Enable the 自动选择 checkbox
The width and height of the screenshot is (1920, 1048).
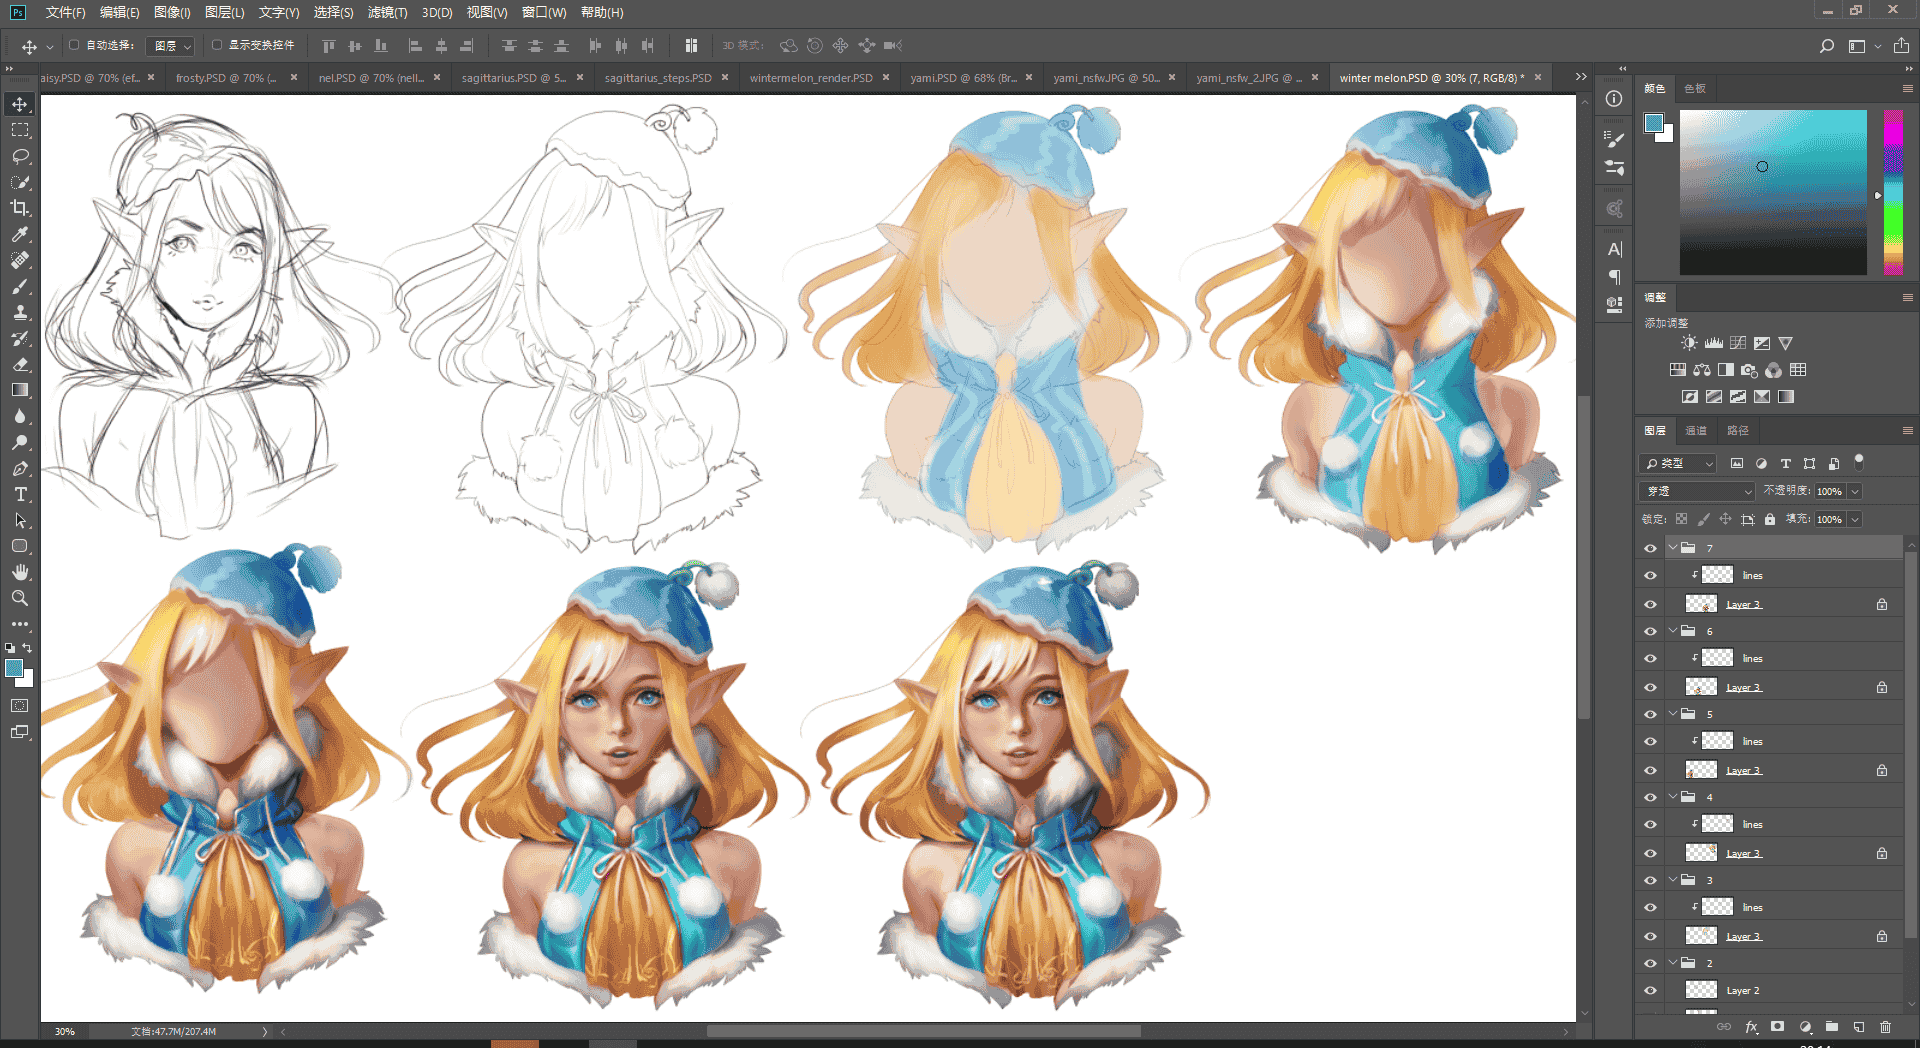[x=74, y=45]
